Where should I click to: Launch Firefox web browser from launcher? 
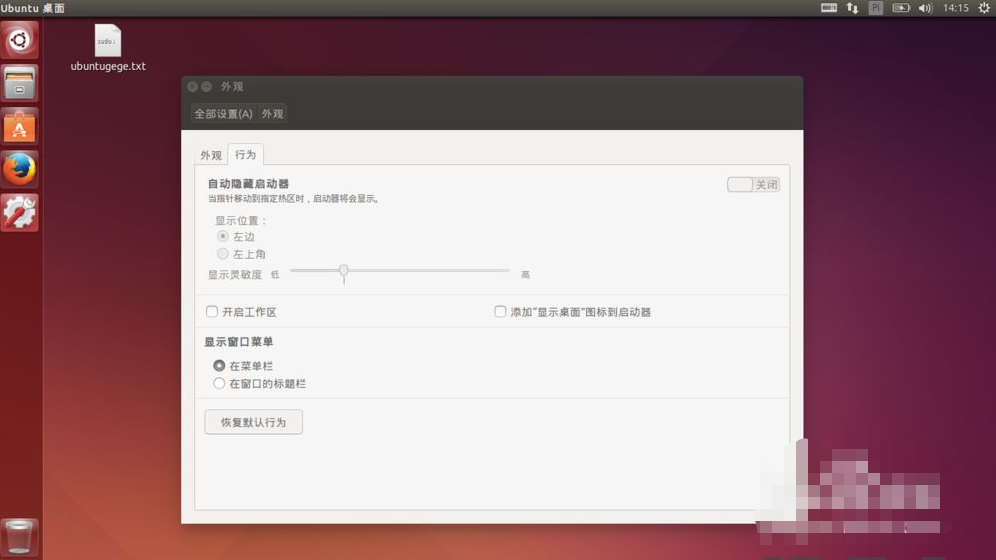20,169
